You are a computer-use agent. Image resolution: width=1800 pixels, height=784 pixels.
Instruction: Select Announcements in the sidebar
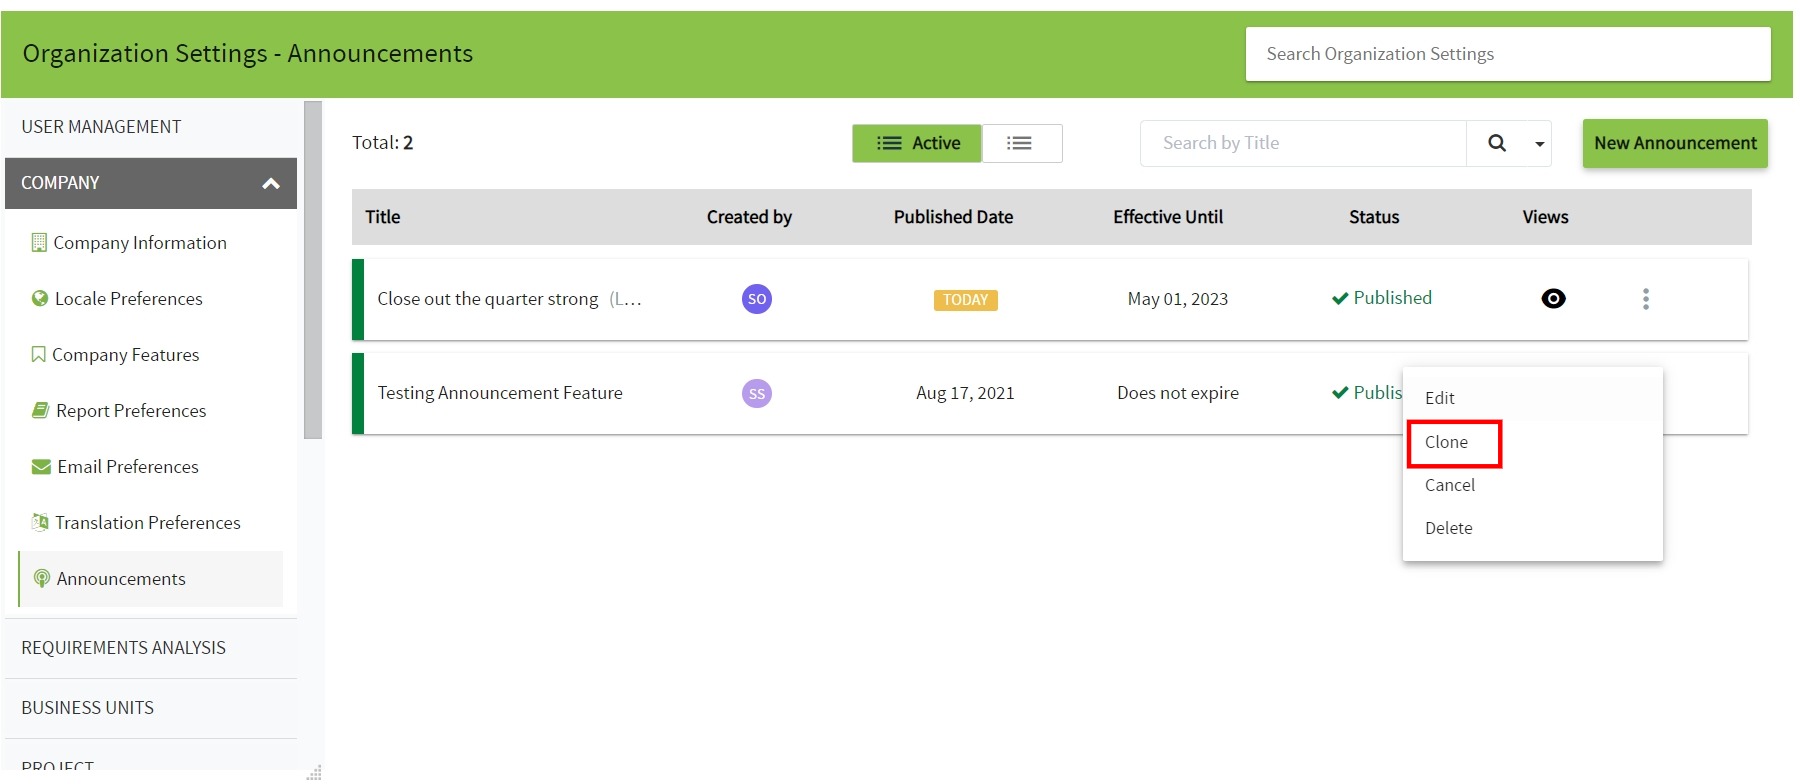(x=150, y=579)
